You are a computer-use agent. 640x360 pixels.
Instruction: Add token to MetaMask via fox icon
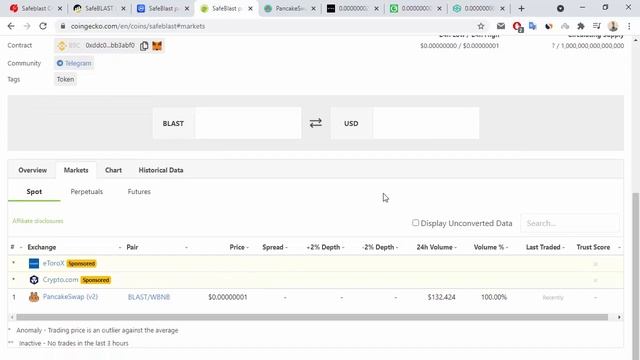click(x=157, y=46)
